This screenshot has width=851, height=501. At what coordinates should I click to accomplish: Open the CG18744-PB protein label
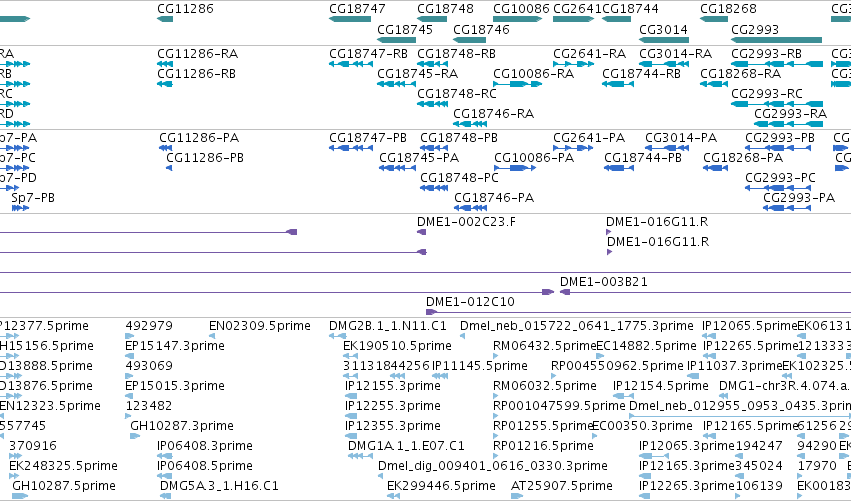pos(643,158)
